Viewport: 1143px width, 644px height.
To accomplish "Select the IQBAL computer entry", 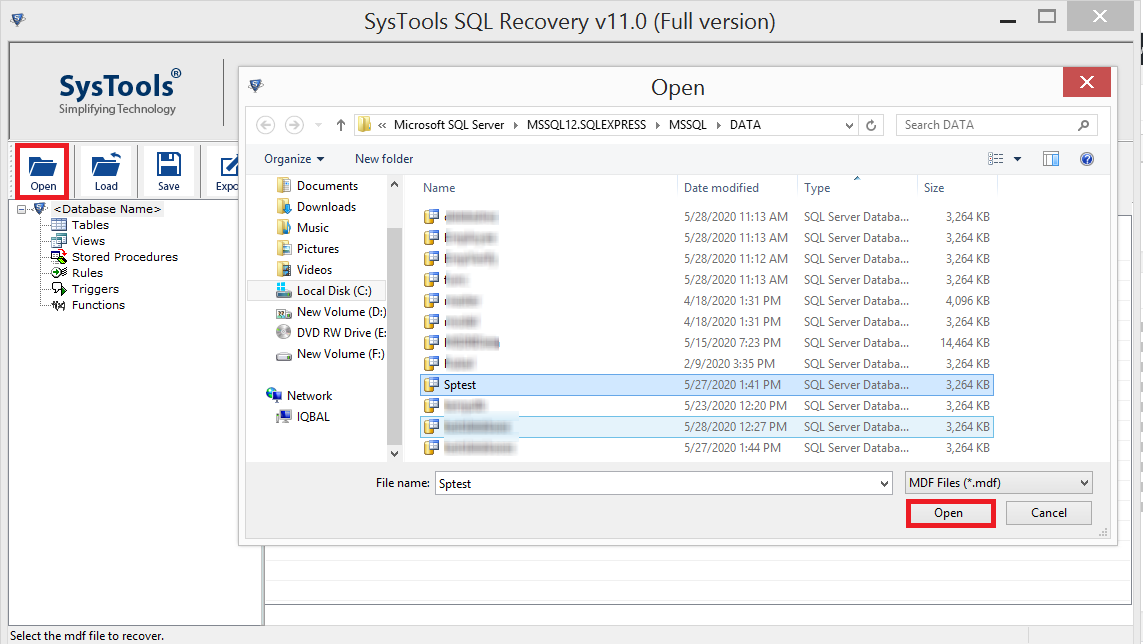I will (313, 417).
